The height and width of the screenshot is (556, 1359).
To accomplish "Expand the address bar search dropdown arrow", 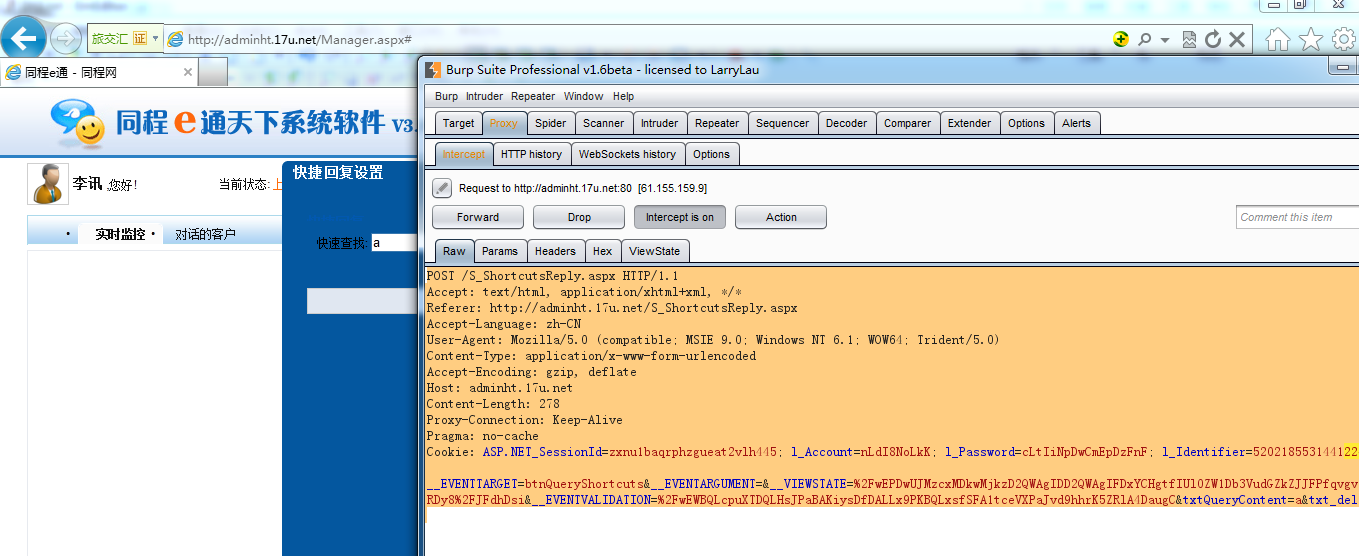I will 1165,41.
